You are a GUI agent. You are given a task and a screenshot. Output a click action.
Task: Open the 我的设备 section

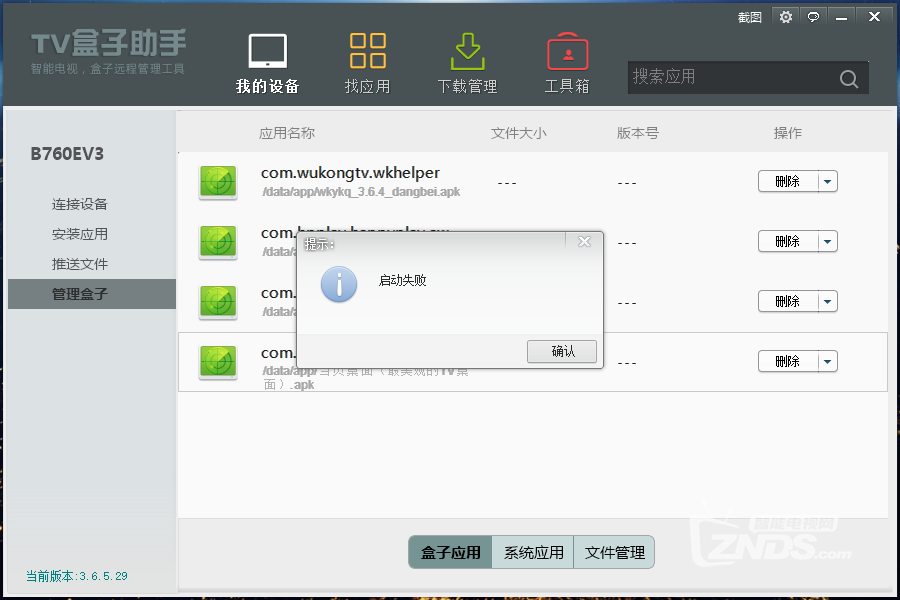(267, 63)
